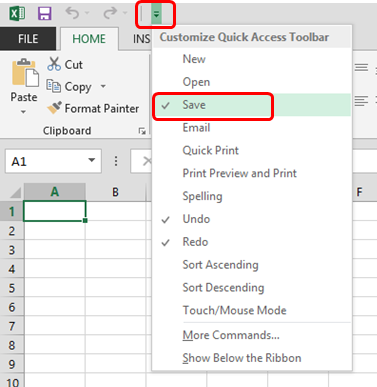Expand the Name Box dropdown arrow
Viewport: 377px width, 387px height.
(92, 161)
